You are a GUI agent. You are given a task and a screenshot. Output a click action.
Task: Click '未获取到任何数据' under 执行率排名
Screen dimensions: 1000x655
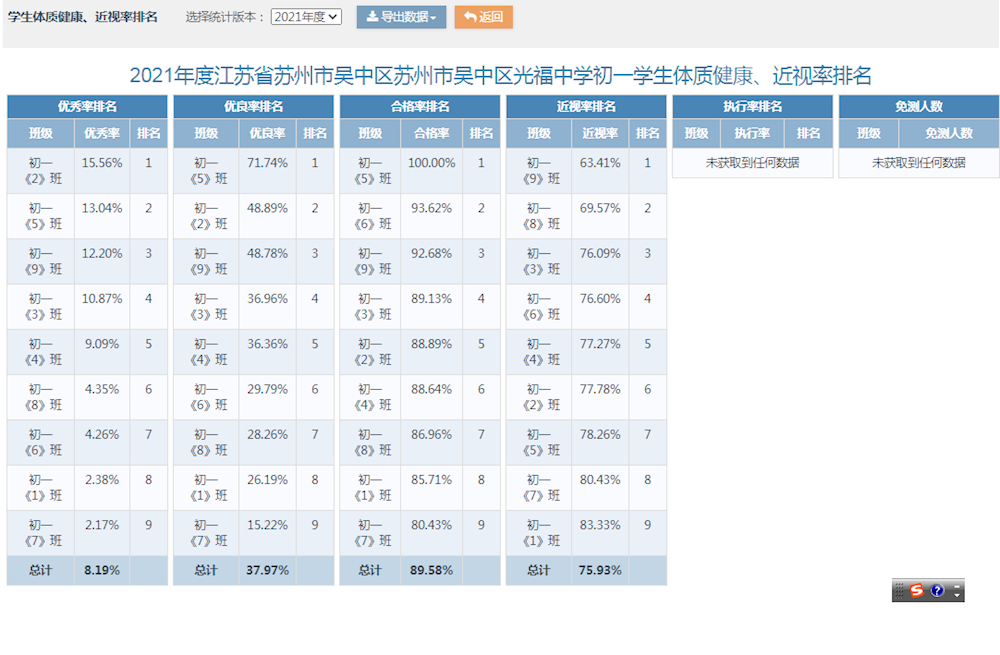753,163
